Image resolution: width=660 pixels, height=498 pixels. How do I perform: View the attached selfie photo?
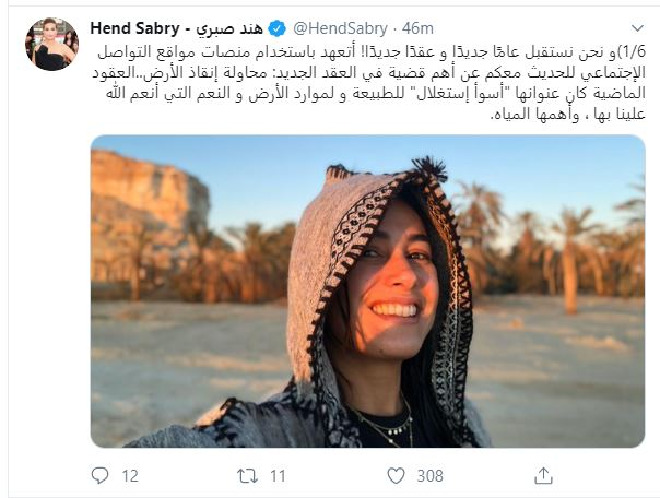click(x=368, y=291)
